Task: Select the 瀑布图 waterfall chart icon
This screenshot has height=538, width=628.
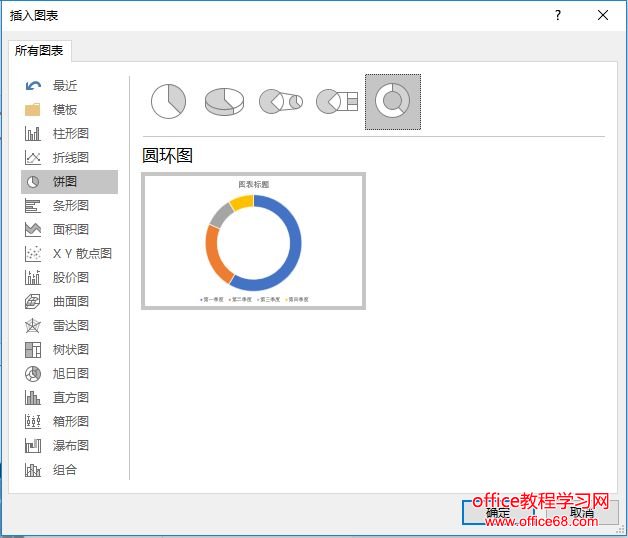Action: [32, 445]
